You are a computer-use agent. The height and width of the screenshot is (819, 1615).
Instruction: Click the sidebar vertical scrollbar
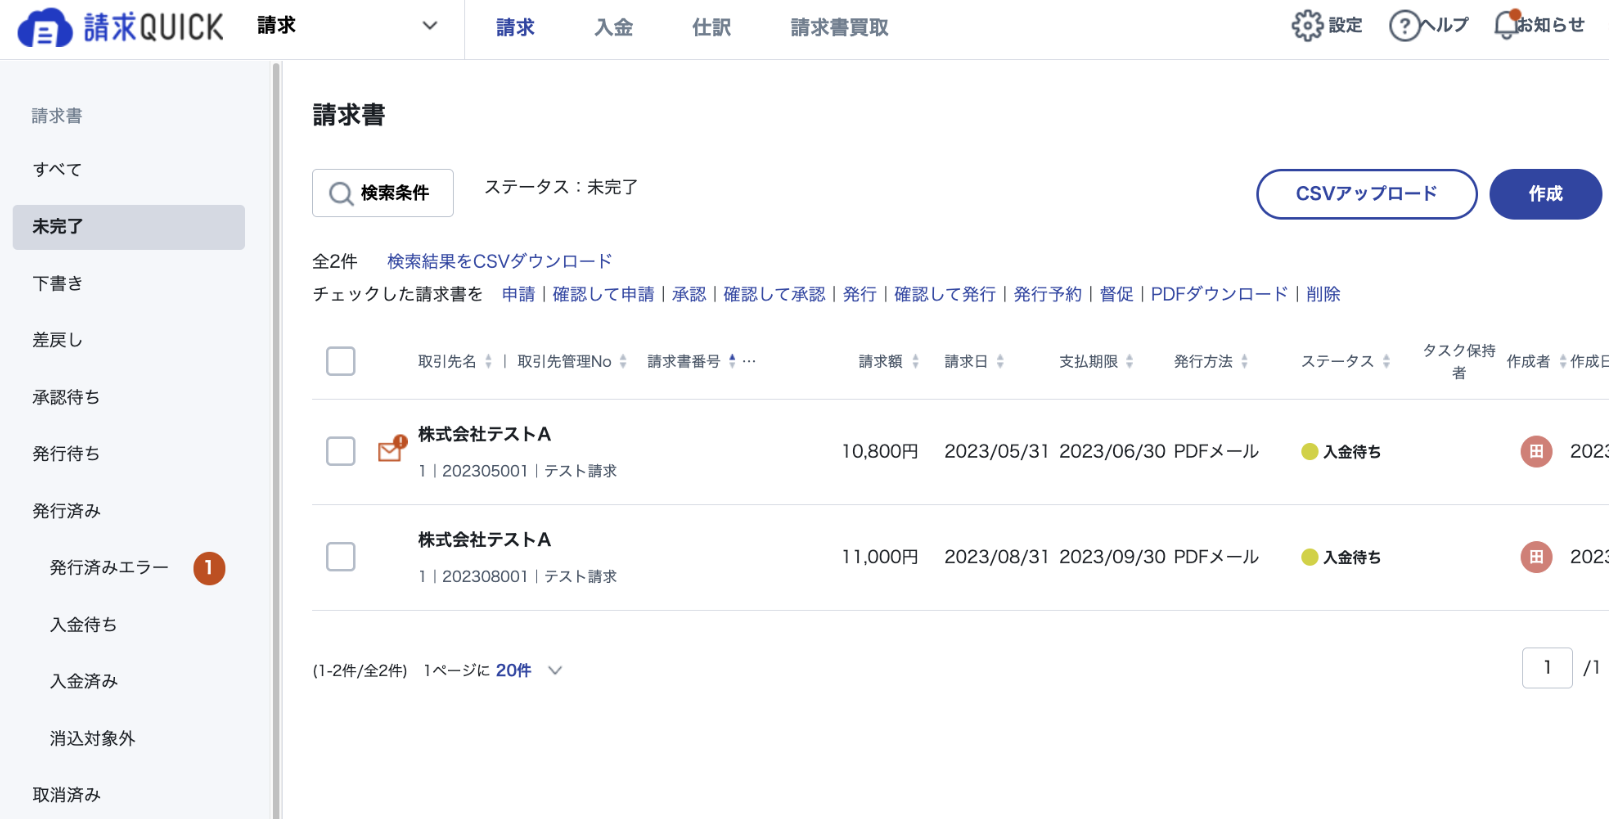276,440
